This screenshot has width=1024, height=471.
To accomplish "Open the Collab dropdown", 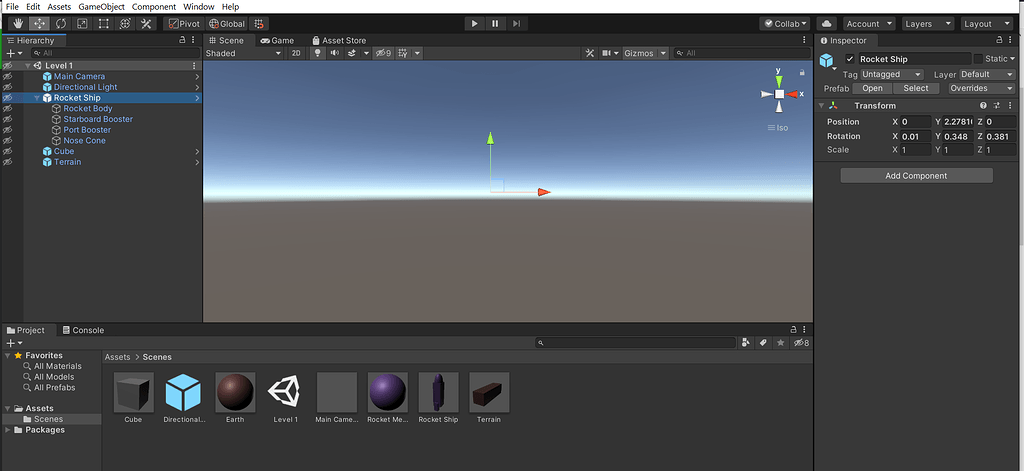I will (x=785, y=24).
